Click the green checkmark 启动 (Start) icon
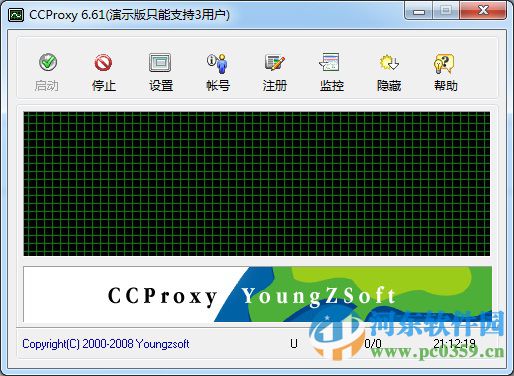 (x=48, y=62)
